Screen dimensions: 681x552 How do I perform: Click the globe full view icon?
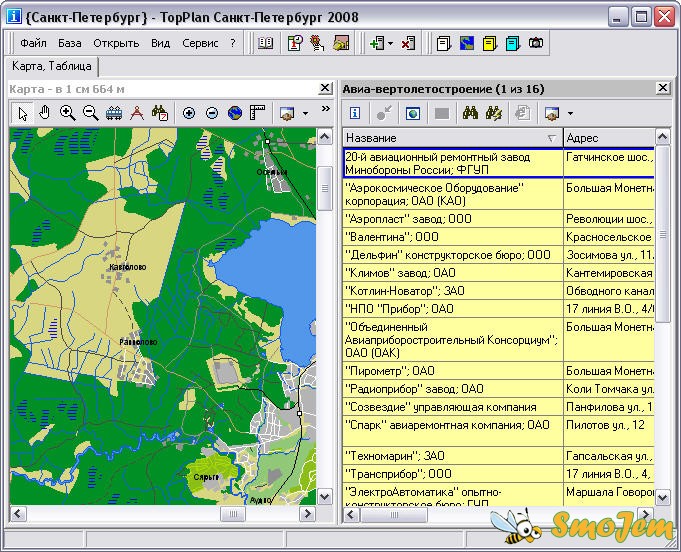pos(235,113)
